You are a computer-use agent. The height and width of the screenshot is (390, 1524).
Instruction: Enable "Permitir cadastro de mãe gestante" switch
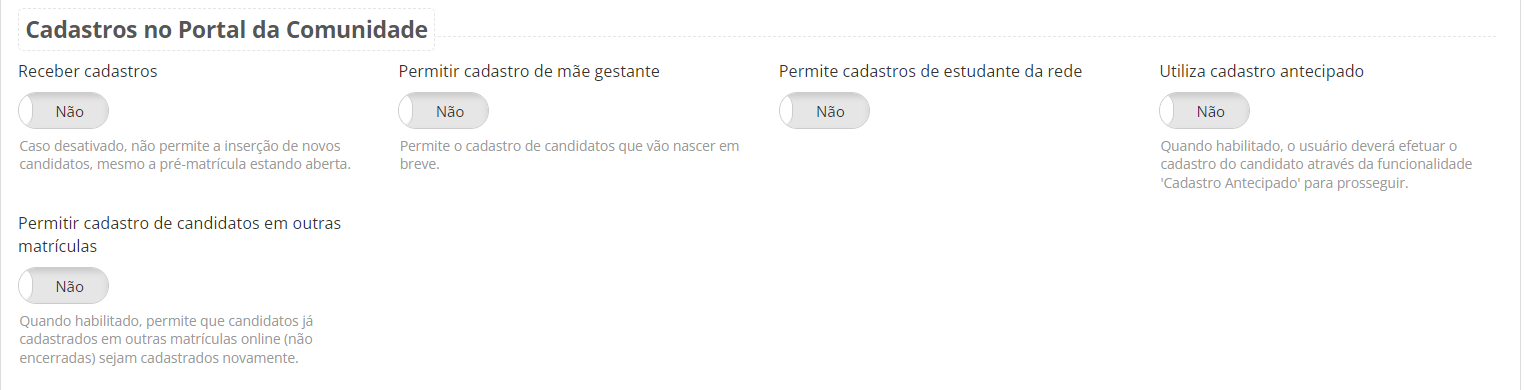click(x=444, y=111)
